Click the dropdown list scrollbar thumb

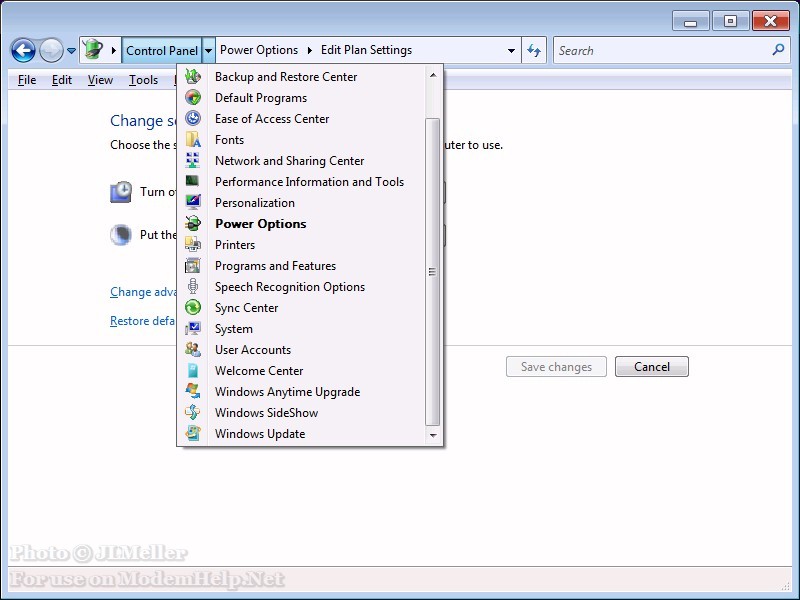(432, 271)
